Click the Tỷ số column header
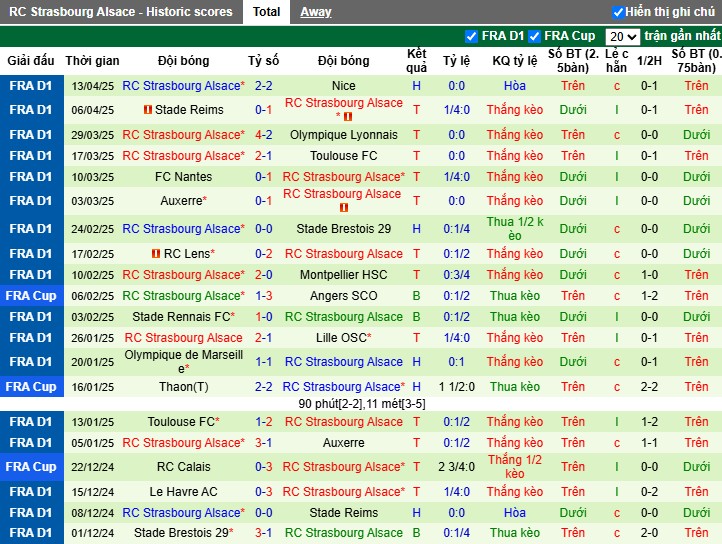Image resolution: width=722 pixels, height=544 pixels. tap(263, 60)
